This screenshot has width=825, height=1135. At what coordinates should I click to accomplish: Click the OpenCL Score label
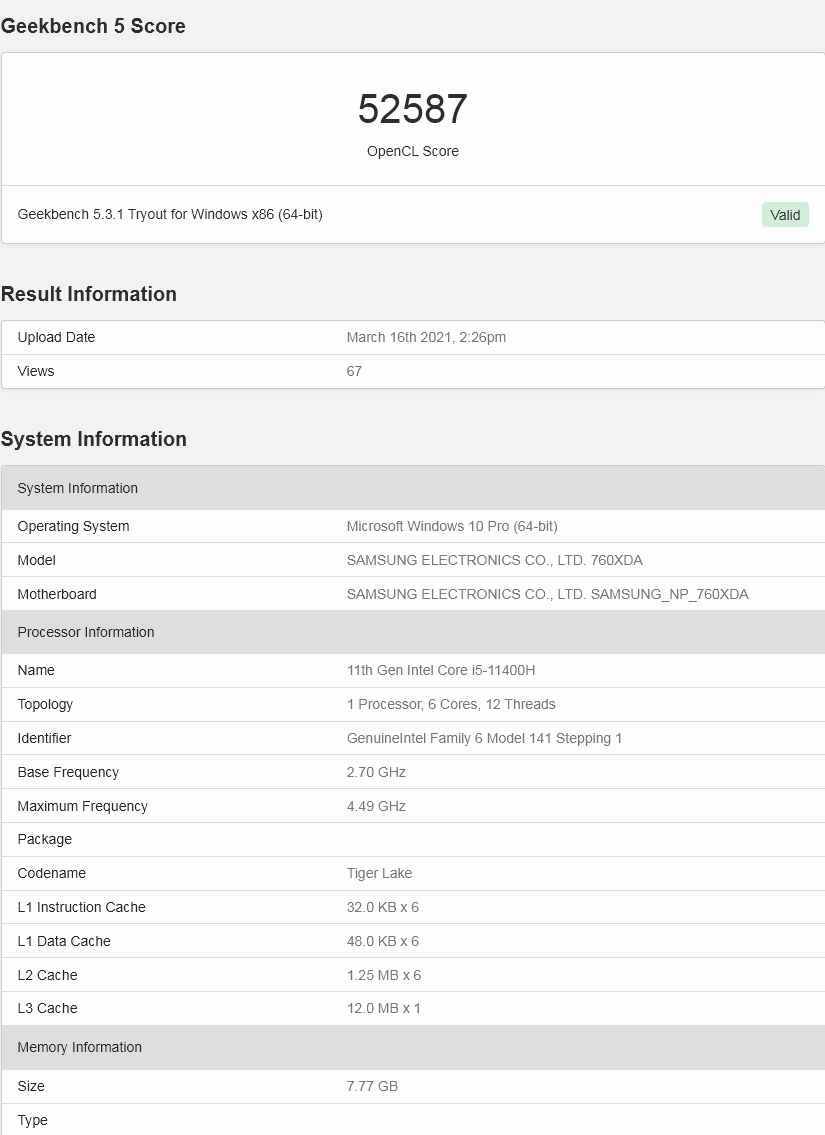(x=412, y=151)
